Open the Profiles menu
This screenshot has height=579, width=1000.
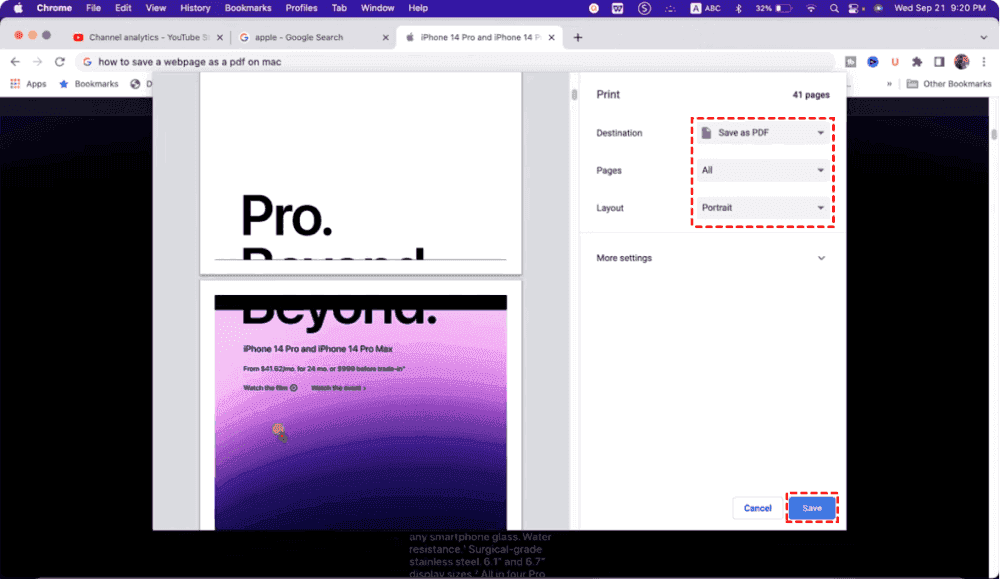click(x=302, y=8)
